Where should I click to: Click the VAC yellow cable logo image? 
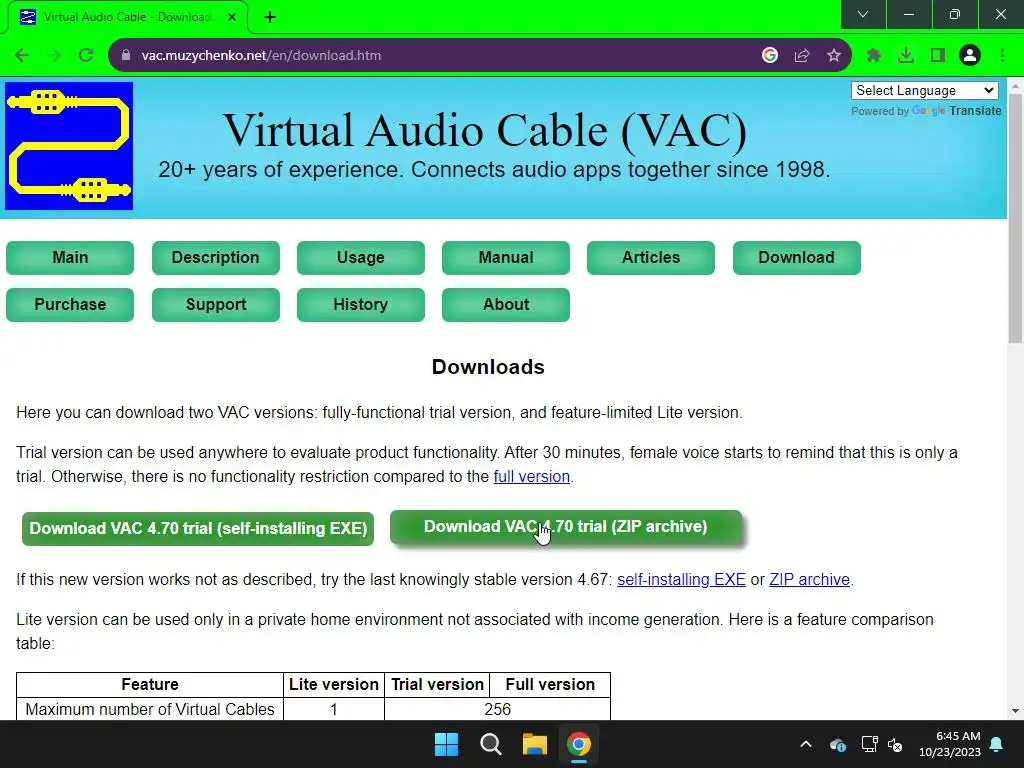coord(69,146)
